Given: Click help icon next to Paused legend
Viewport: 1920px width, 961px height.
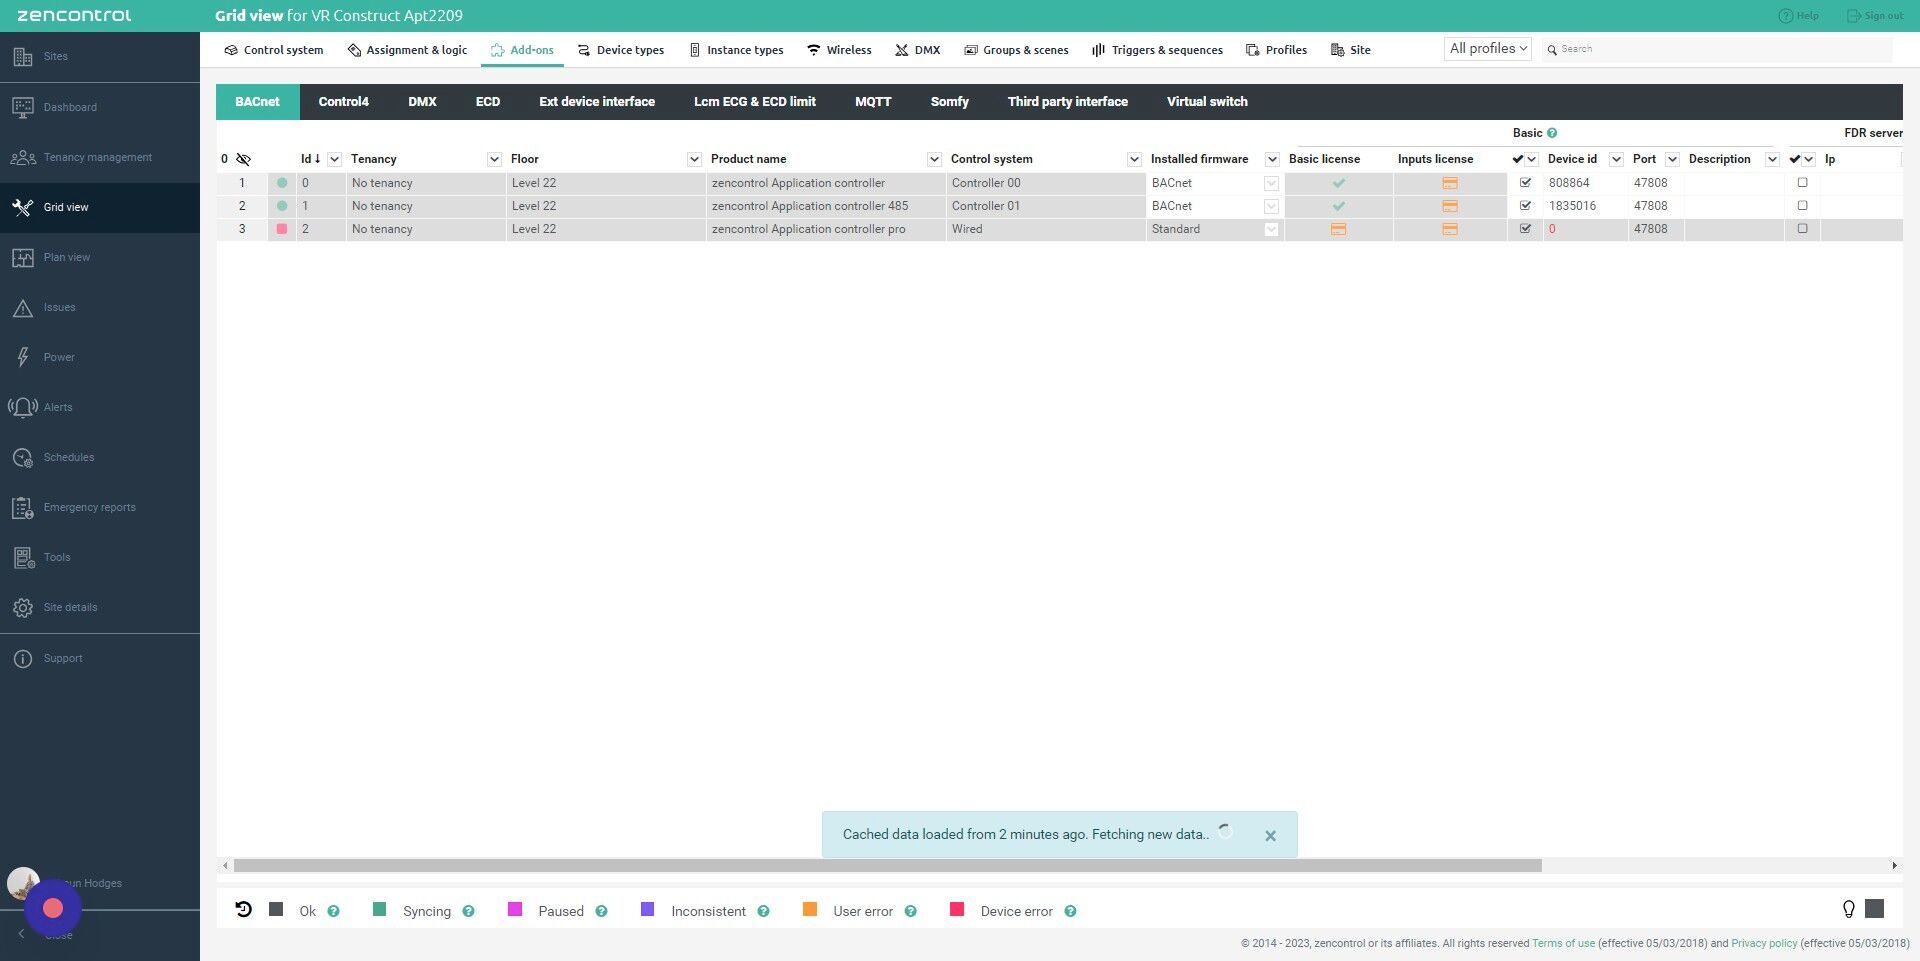Looking at the screenshot, I should [x=601, y=911].
